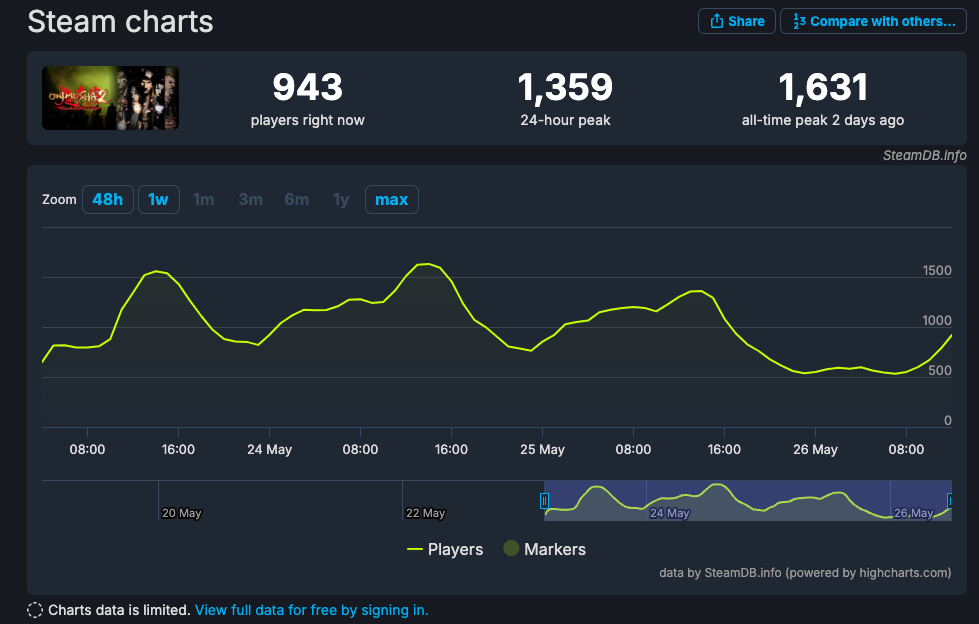Image resolution: width=979 pixels, height=624 pixels.
Task: Click the Markers legend circle swatch
Action: tap(511, 548)
